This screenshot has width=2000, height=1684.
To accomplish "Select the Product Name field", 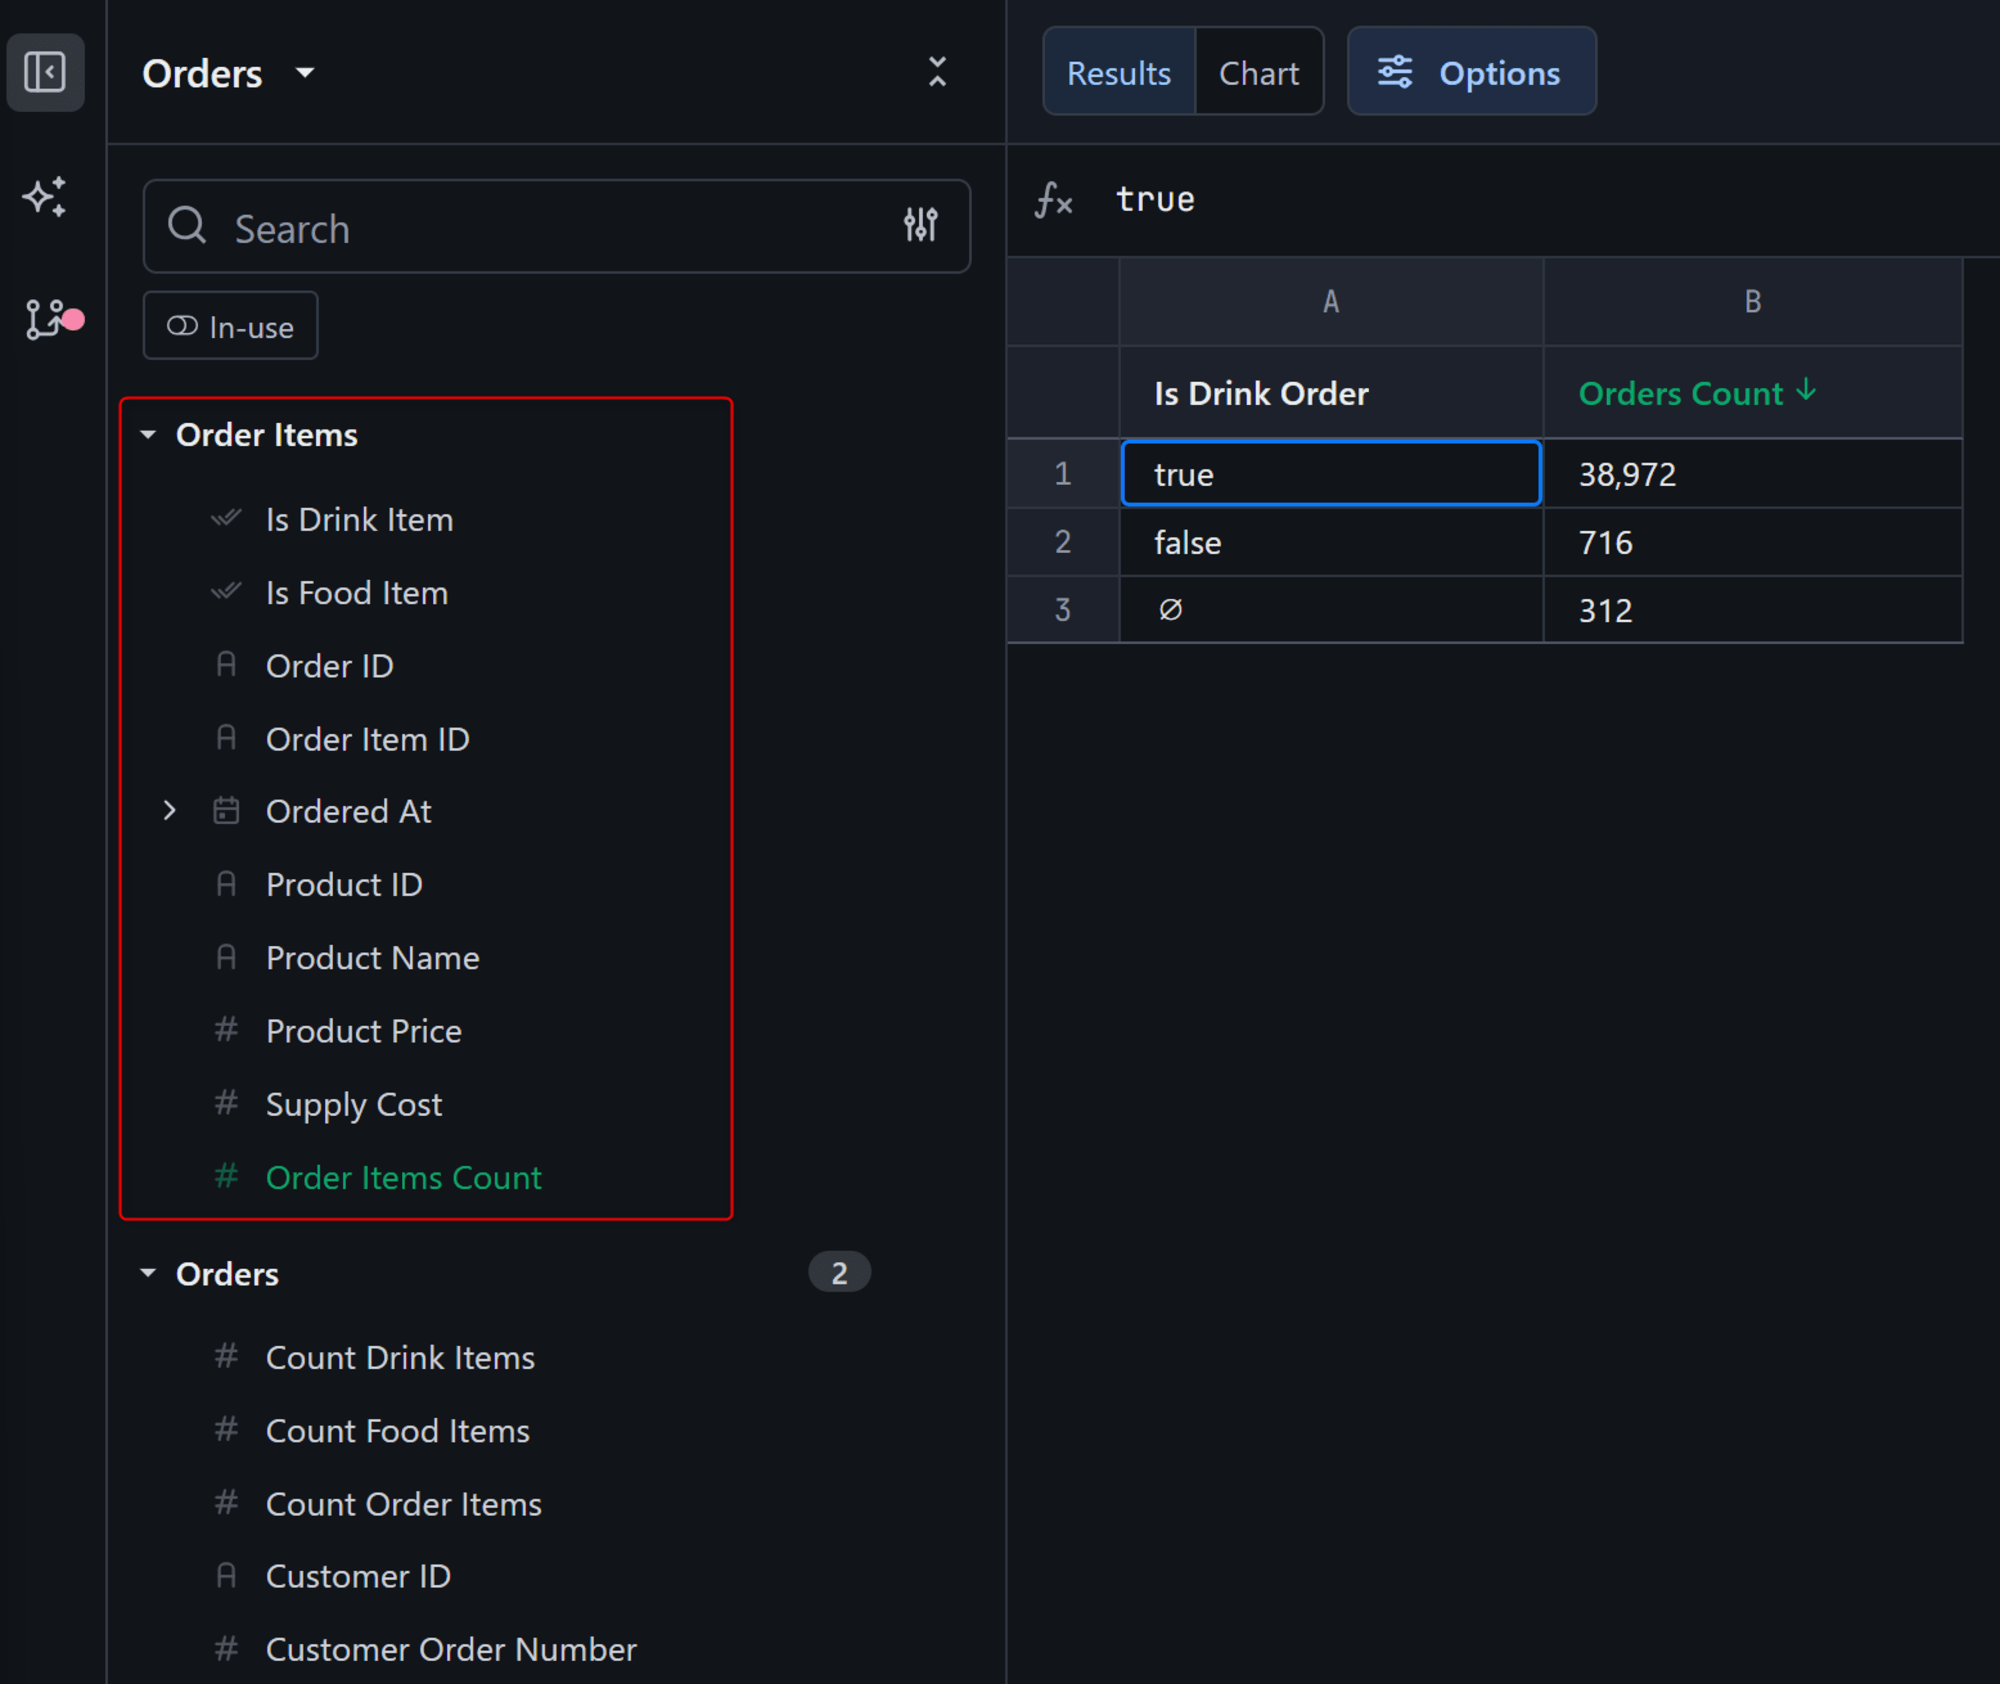I will tap(373, 958).
